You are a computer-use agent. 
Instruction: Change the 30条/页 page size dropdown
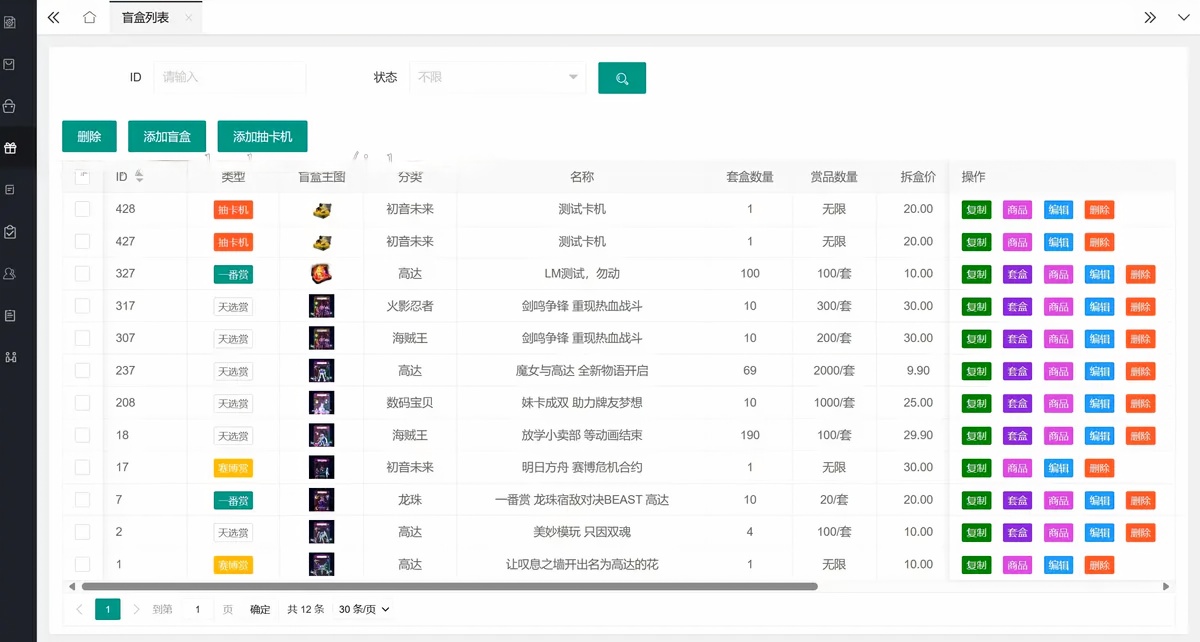coord(364,609)
